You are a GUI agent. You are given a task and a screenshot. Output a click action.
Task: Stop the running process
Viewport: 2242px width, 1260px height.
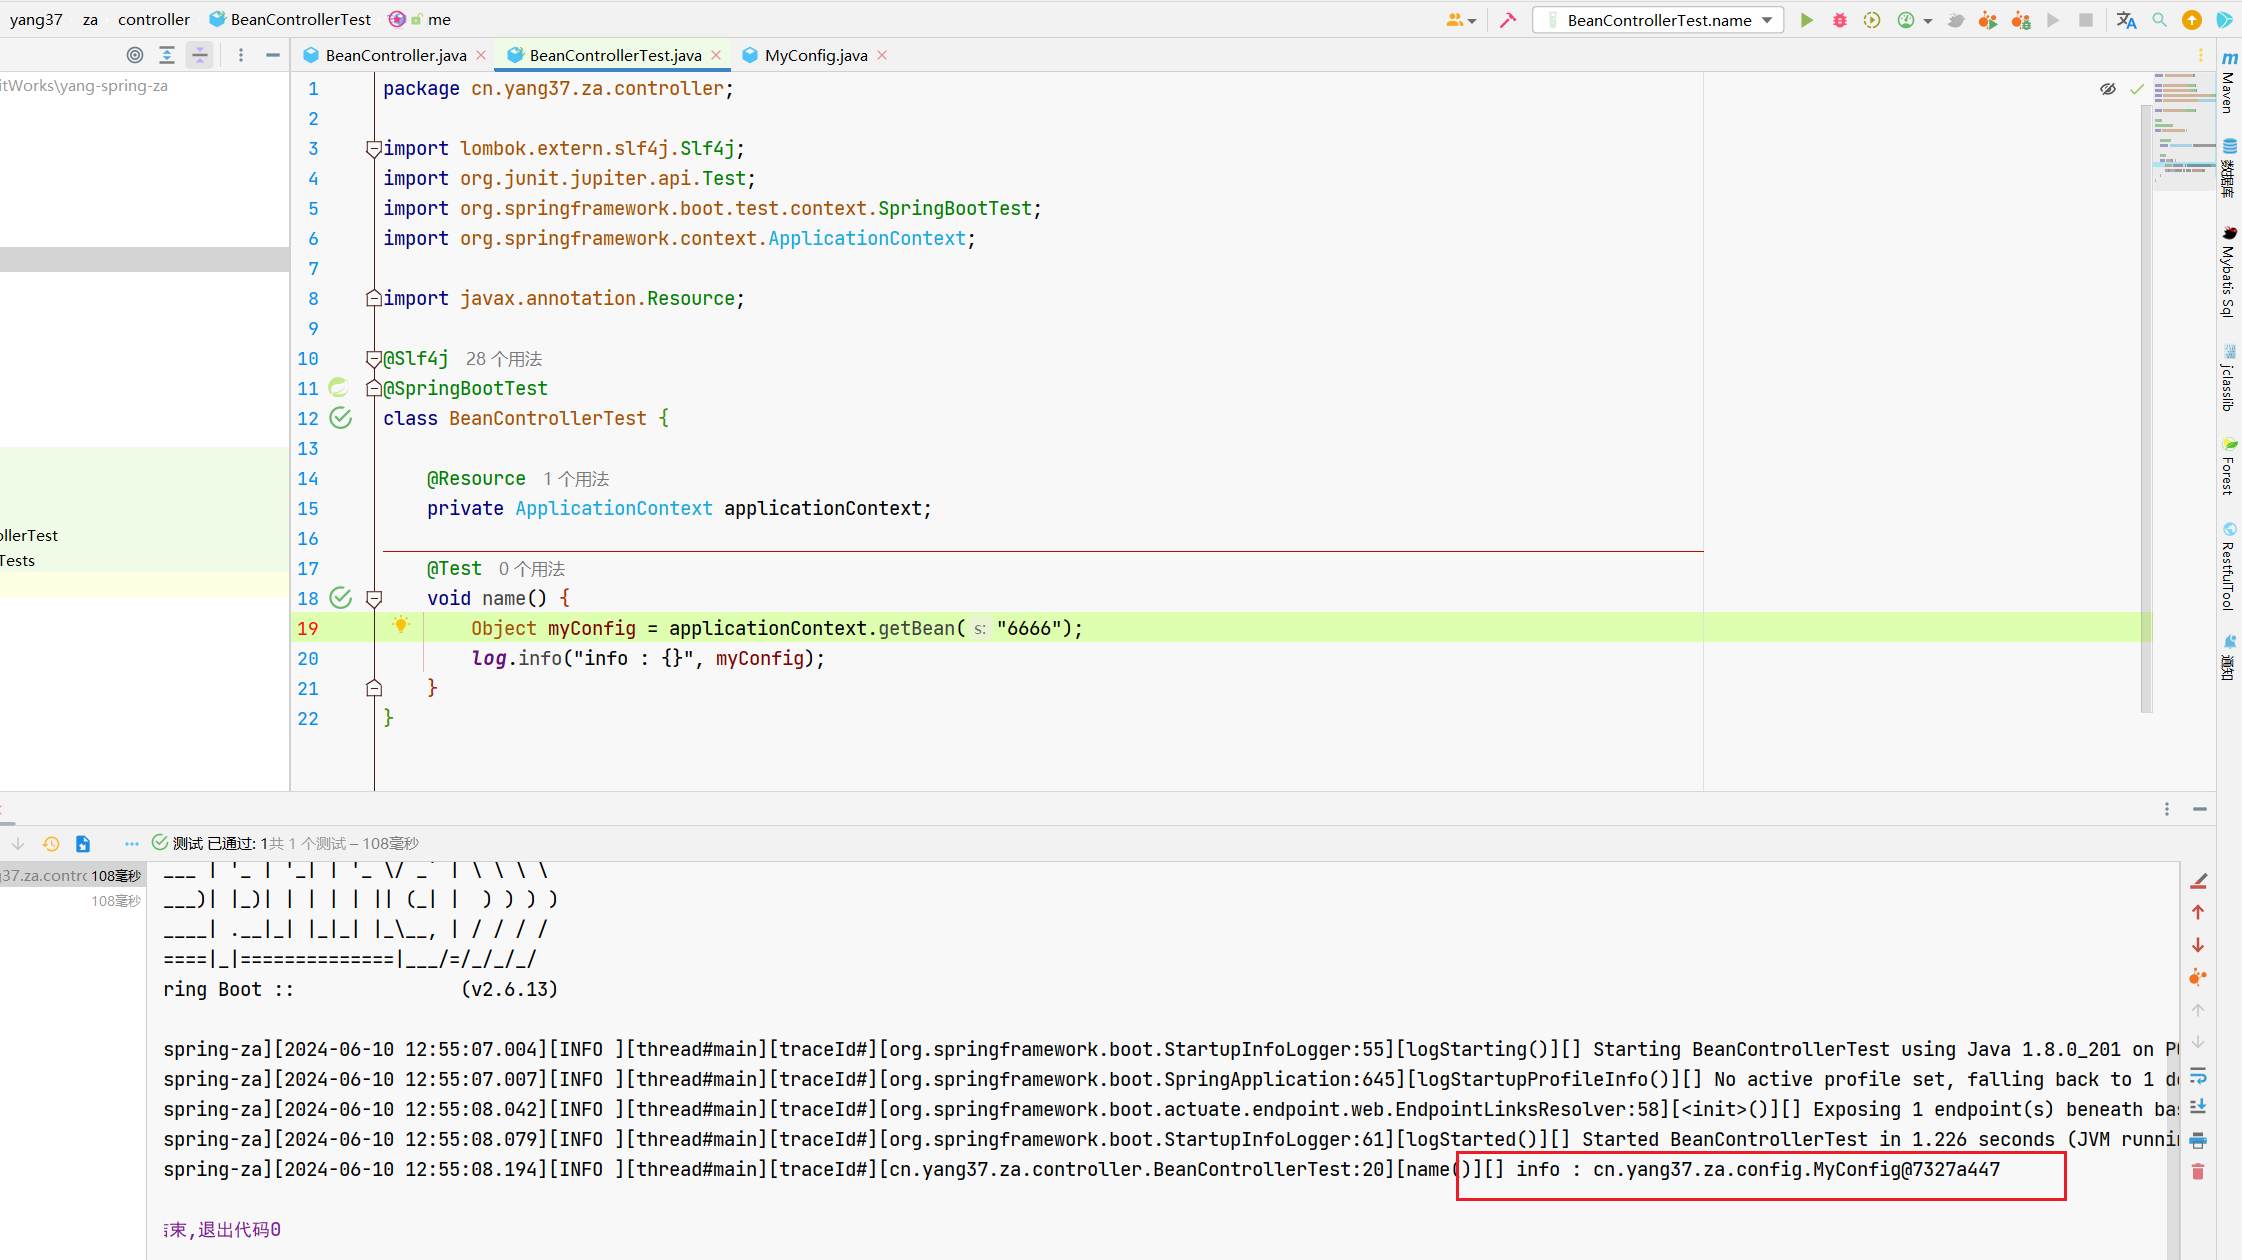point(2086,20)
